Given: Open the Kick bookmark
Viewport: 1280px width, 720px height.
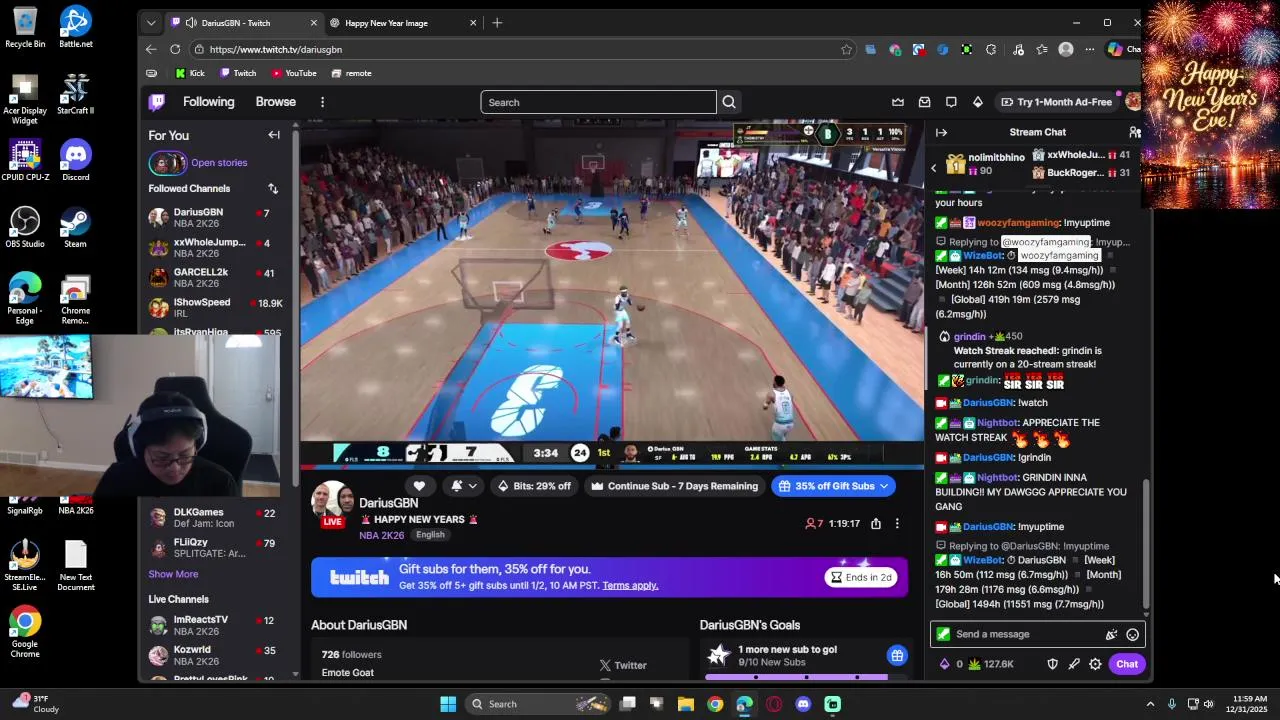Looking at the screenshot, I should pos(190,73).
